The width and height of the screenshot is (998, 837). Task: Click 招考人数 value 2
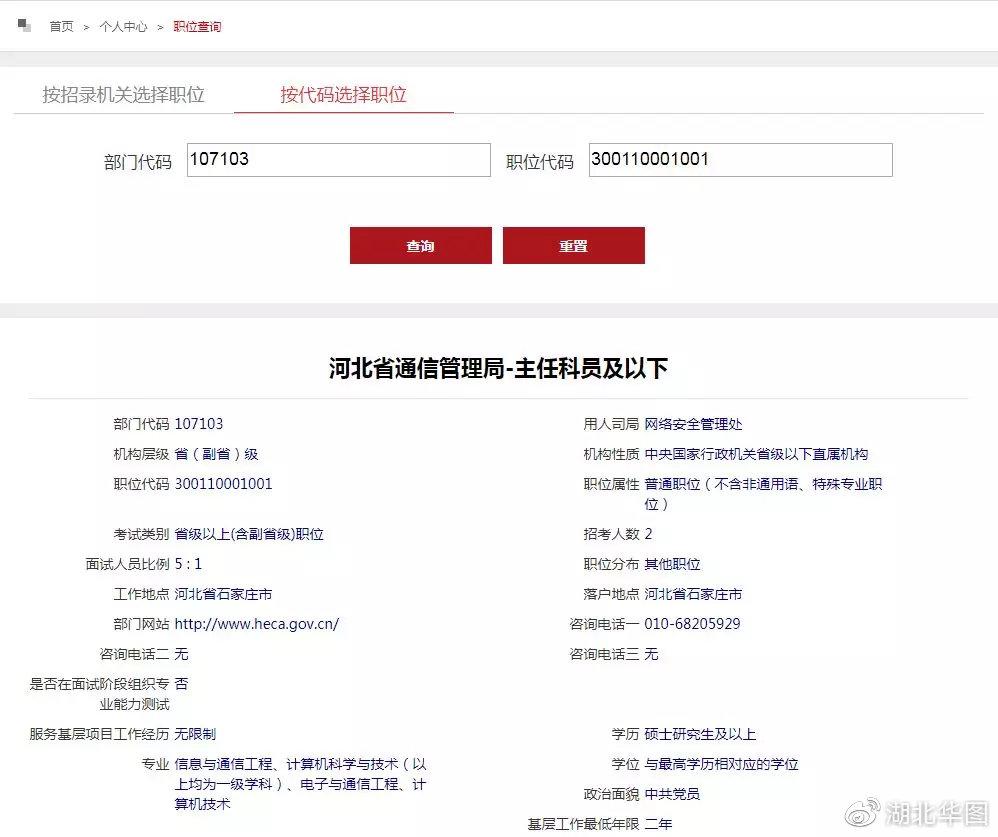[648, 534]
